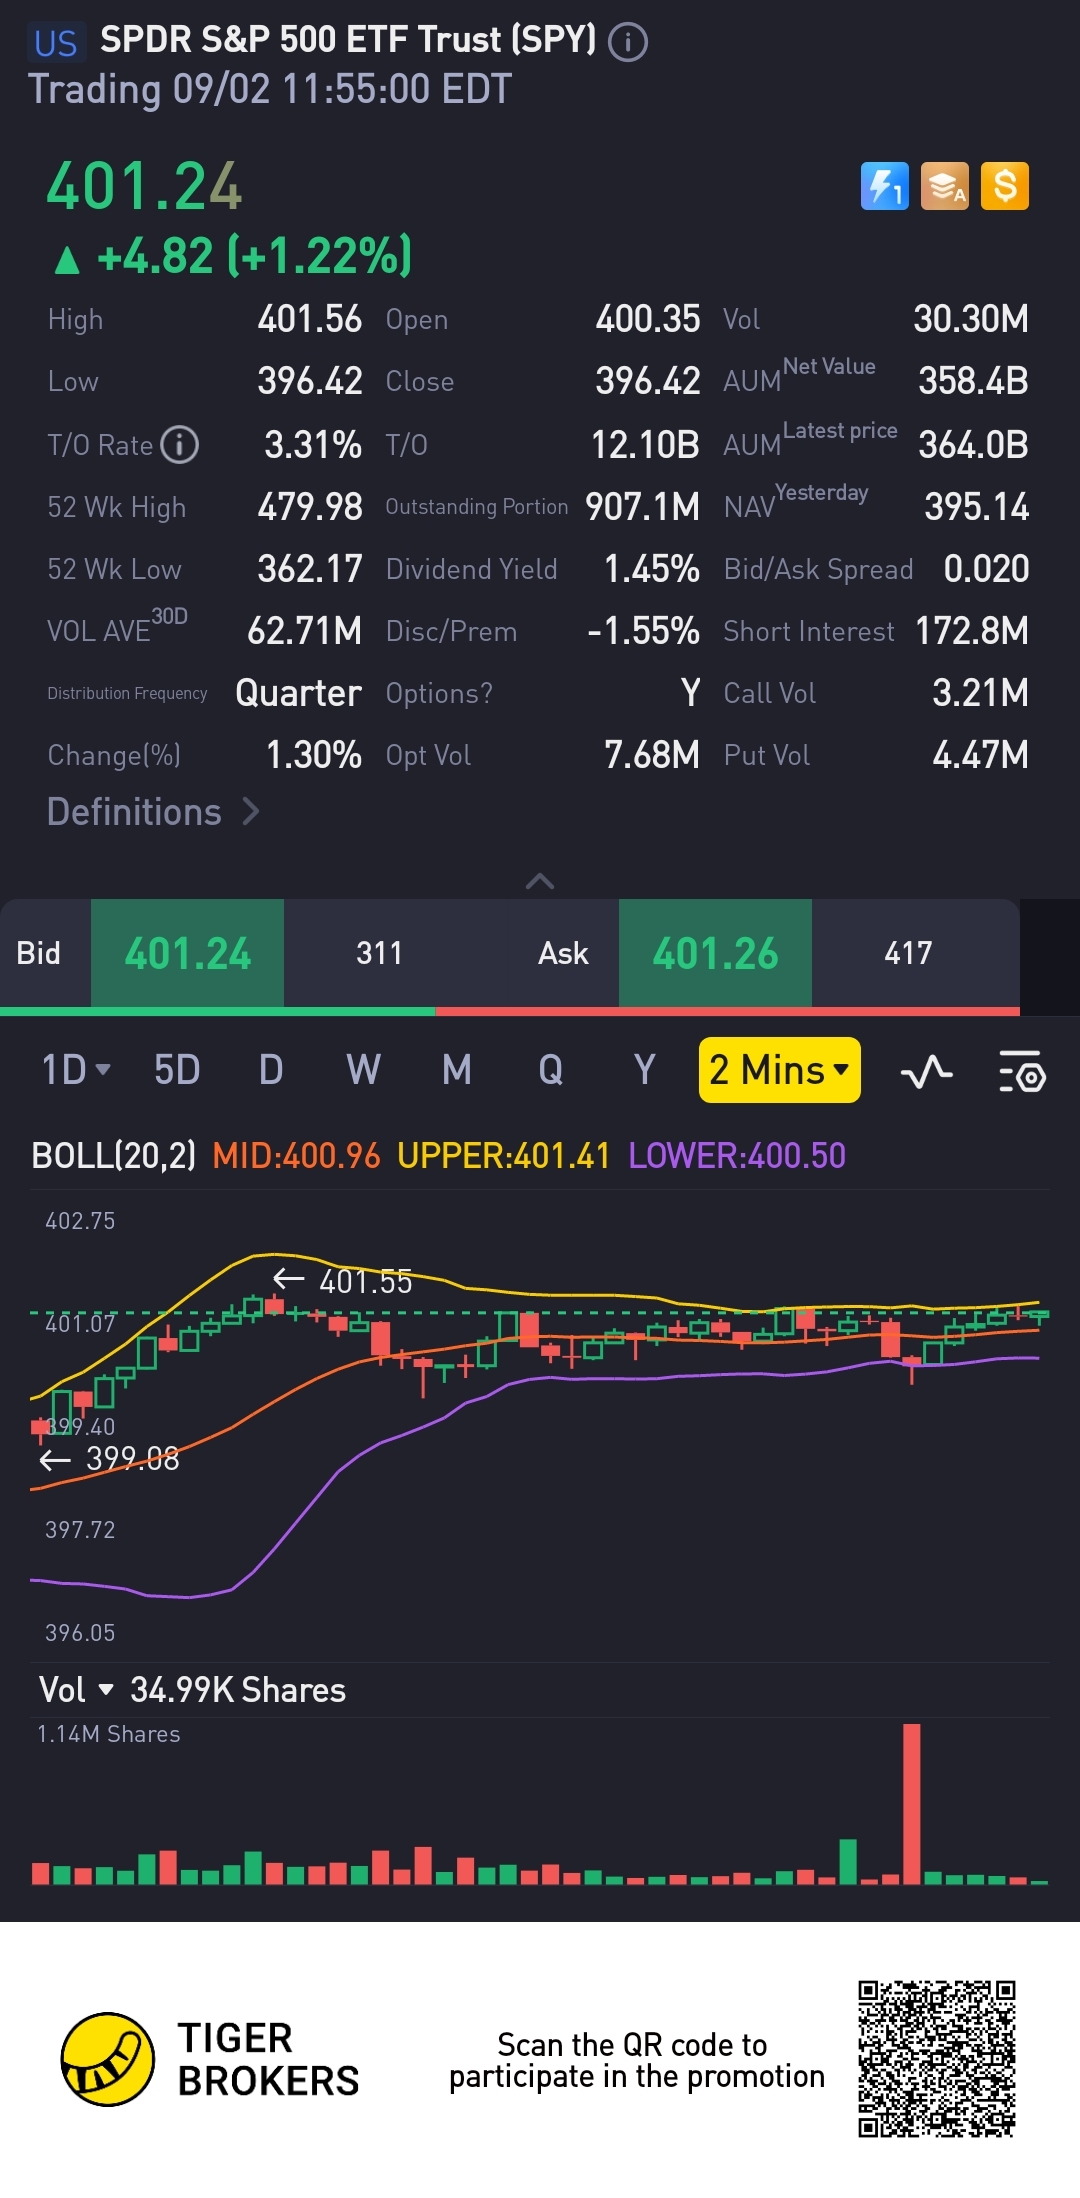Tap the 399.08 low marker on chart
1080x2198 pixels.
[x=110, y=1460]
